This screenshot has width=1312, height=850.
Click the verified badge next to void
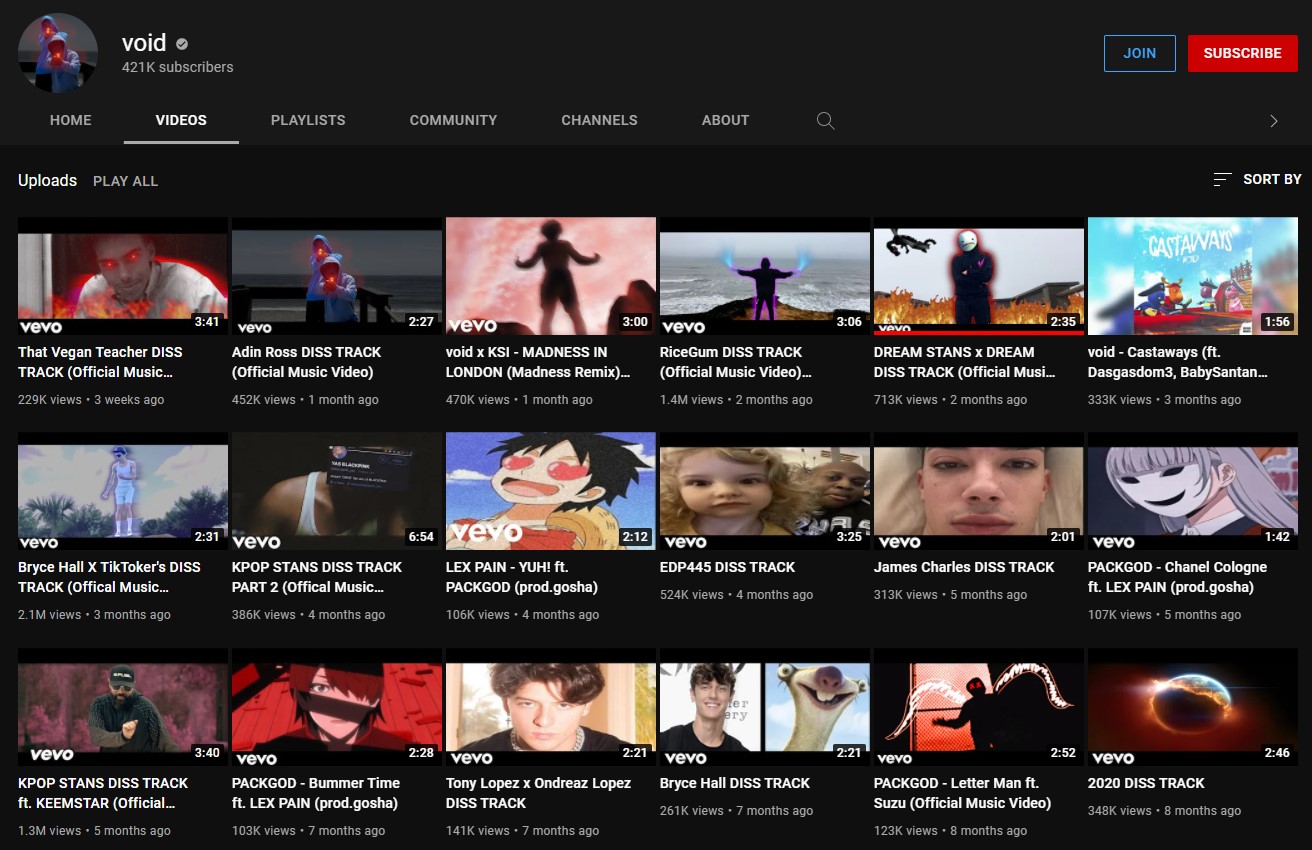click(x=182, y=44)
